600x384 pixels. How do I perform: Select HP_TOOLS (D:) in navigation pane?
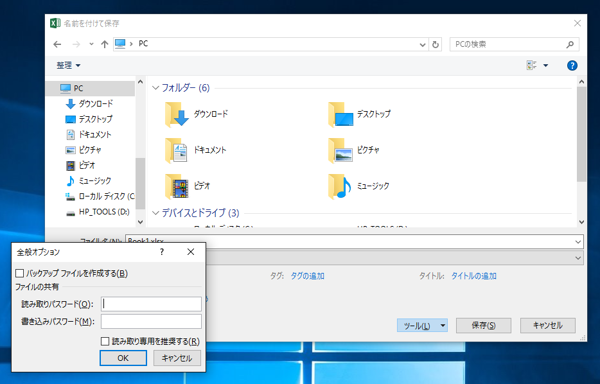pos(97,212)
